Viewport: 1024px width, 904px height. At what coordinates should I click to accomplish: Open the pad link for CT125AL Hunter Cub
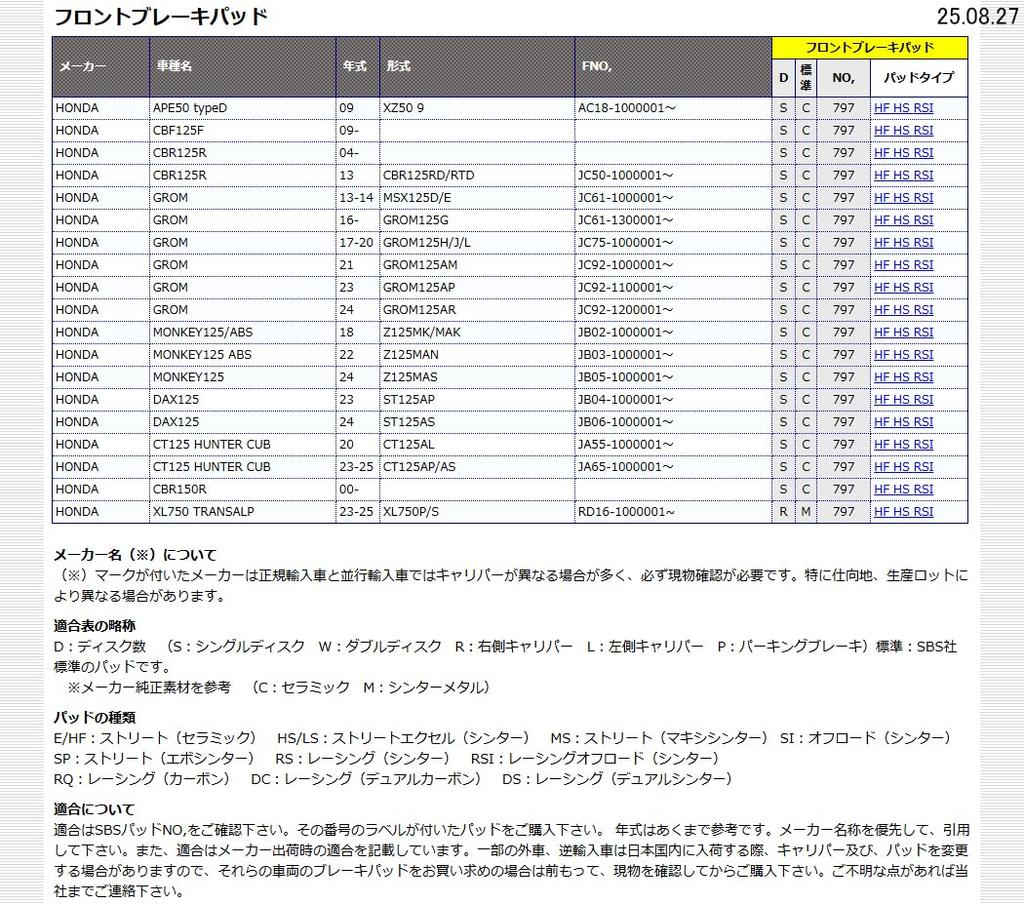pos(903,445)
